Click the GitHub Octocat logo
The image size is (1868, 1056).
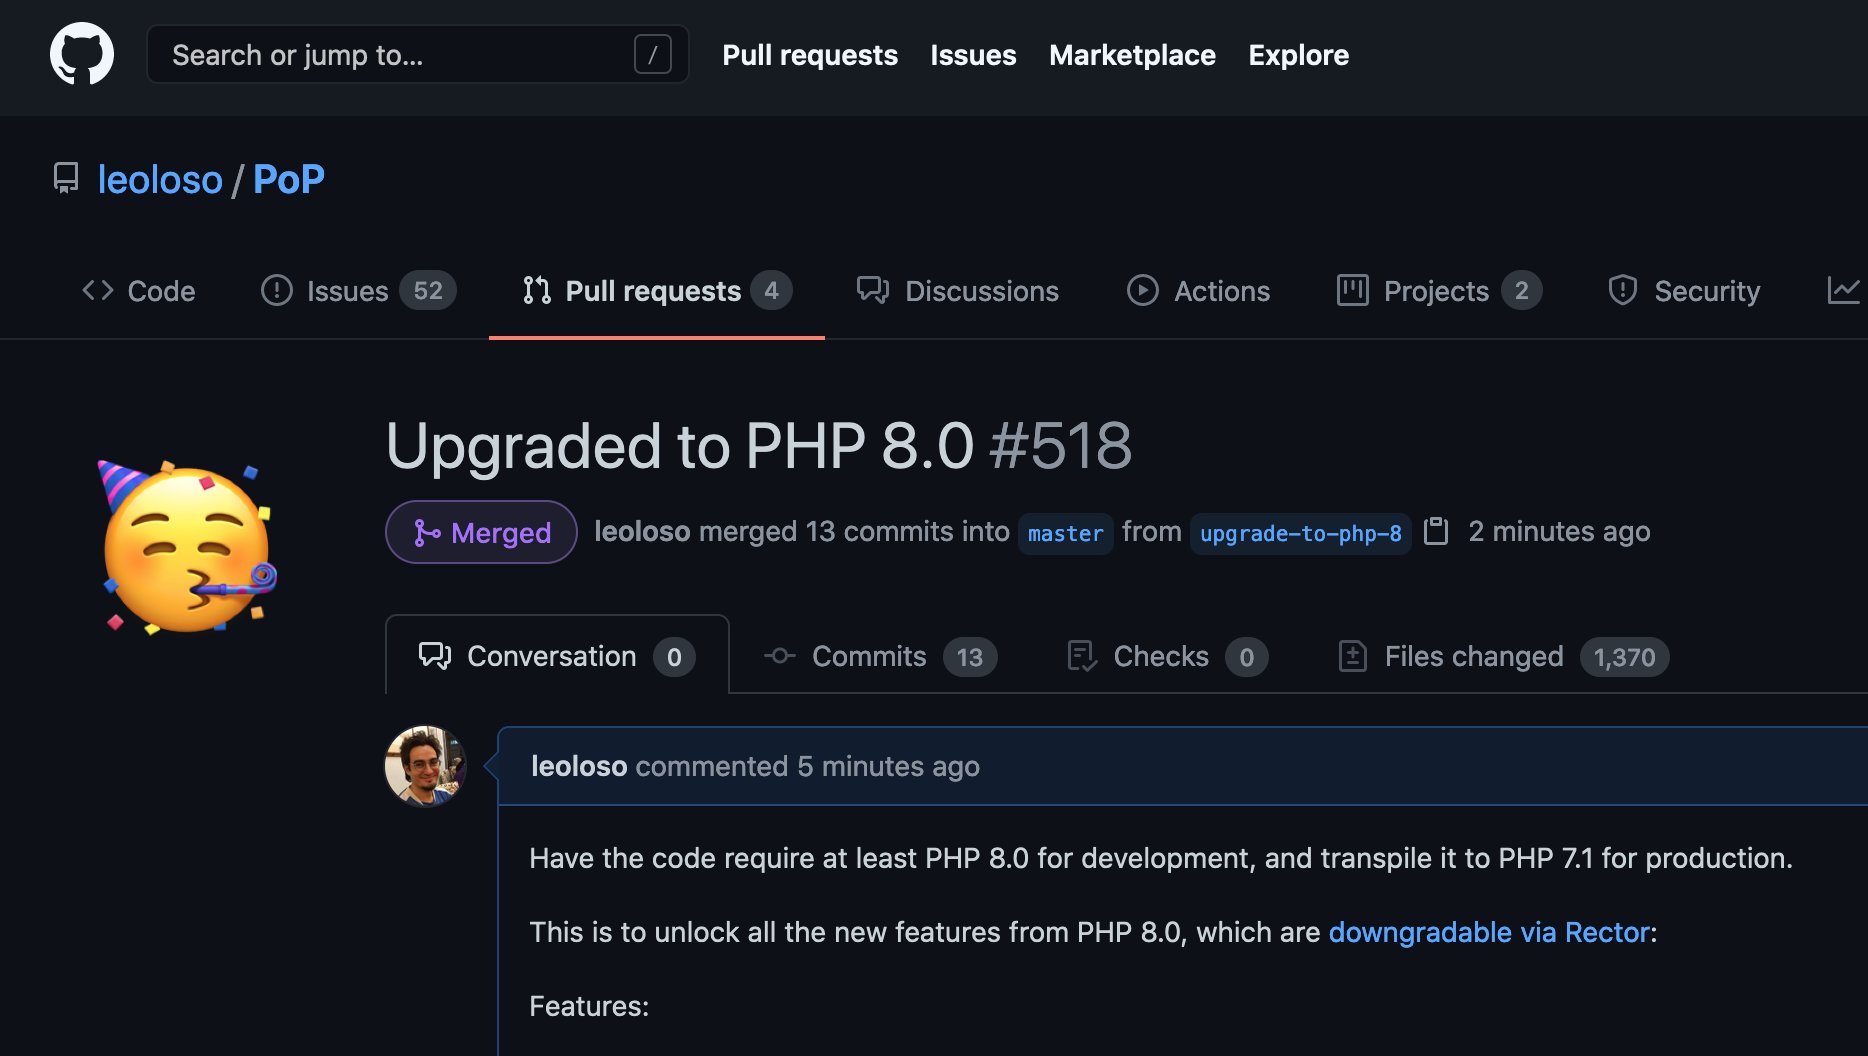click(x=82, y=54)
